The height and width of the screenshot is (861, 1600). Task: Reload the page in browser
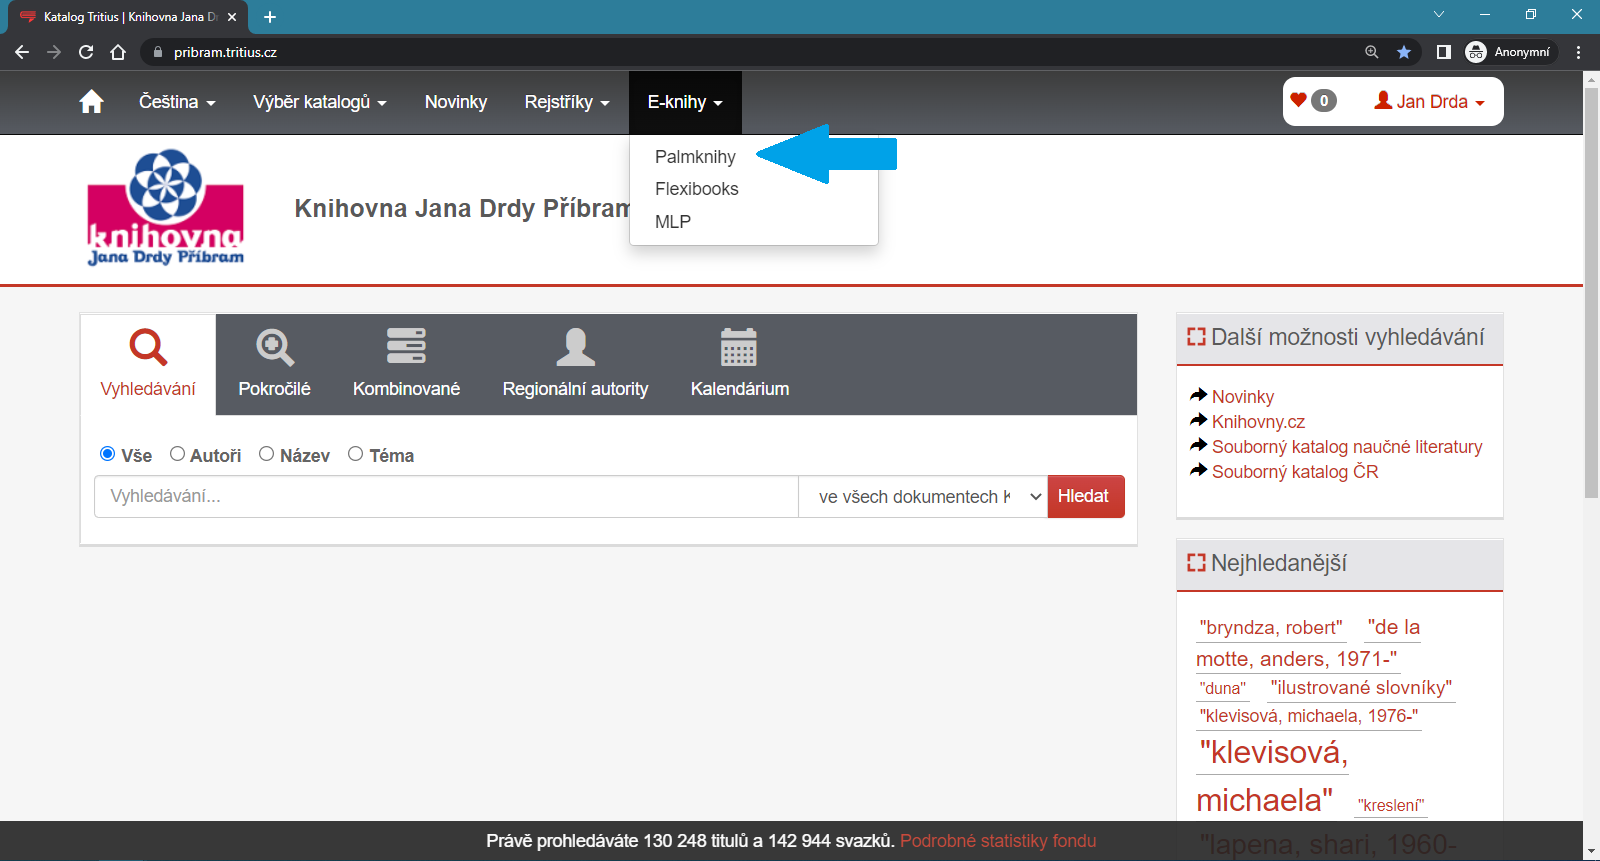(x=86, y=52)
